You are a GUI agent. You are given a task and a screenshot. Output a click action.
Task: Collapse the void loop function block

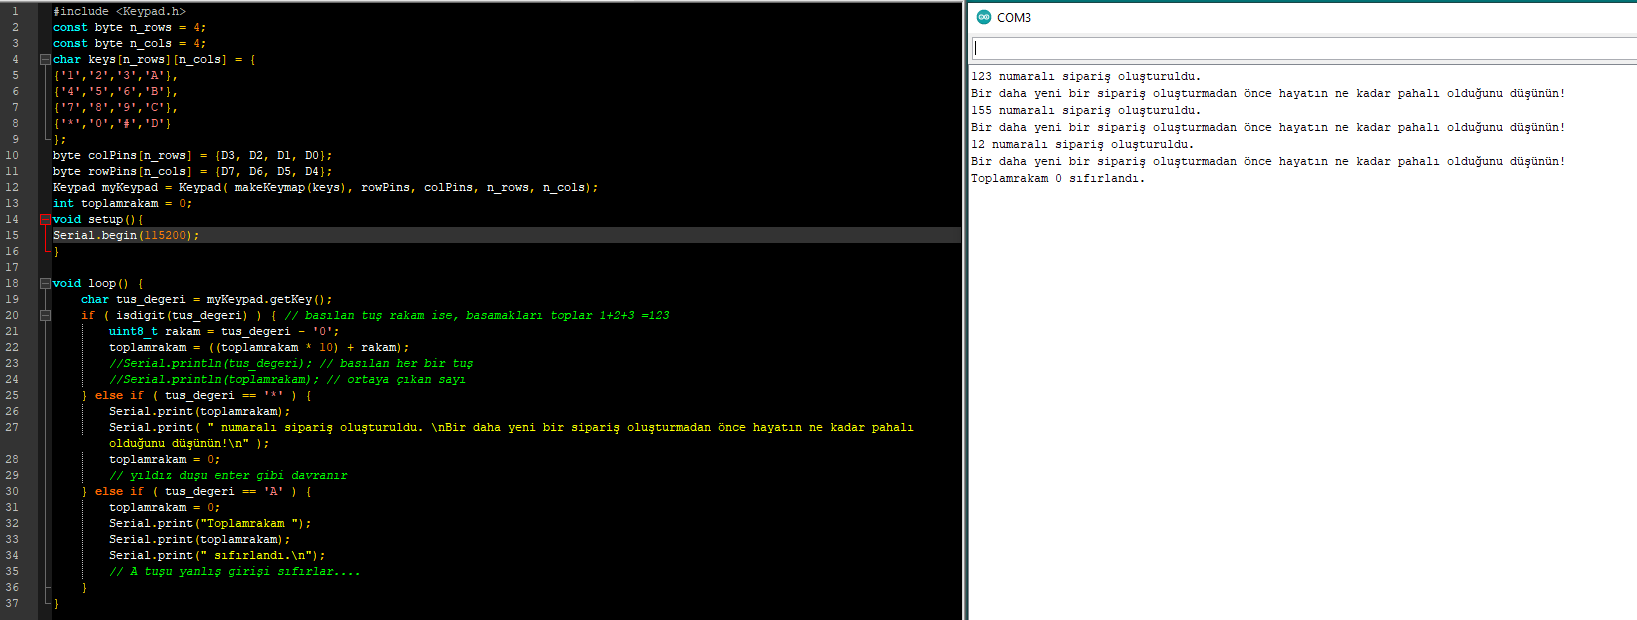pyautogui.click(x=45, y=284)
